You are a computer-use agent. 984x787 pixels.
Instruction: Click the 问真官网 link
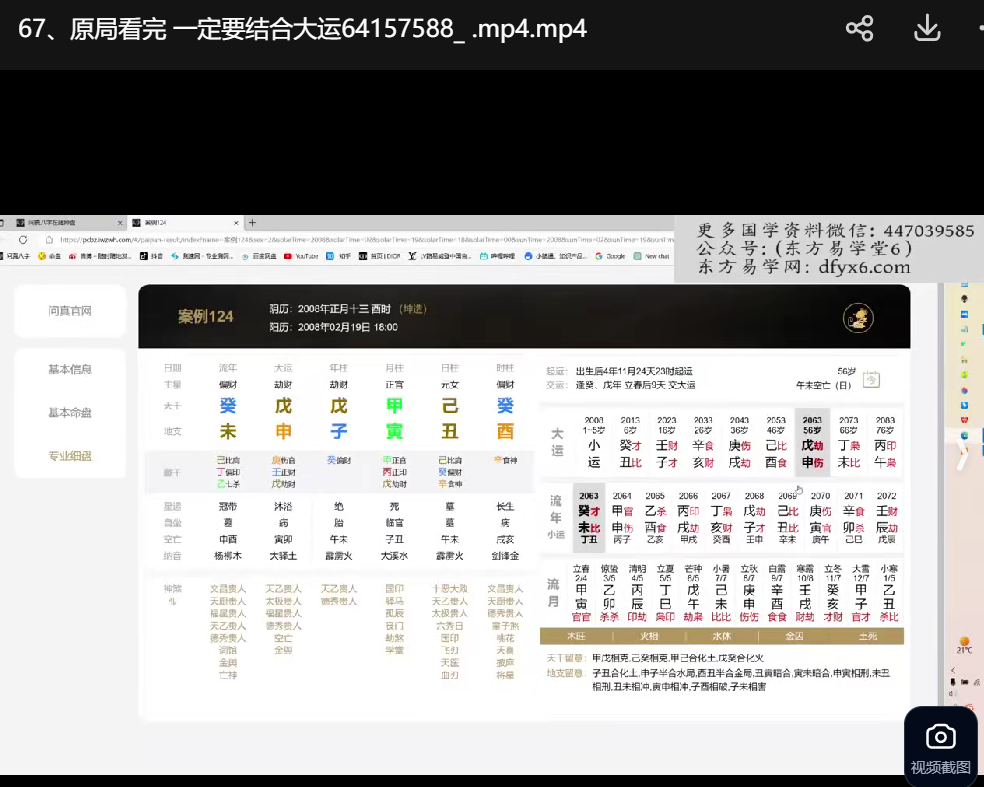(x=70, y=311)
